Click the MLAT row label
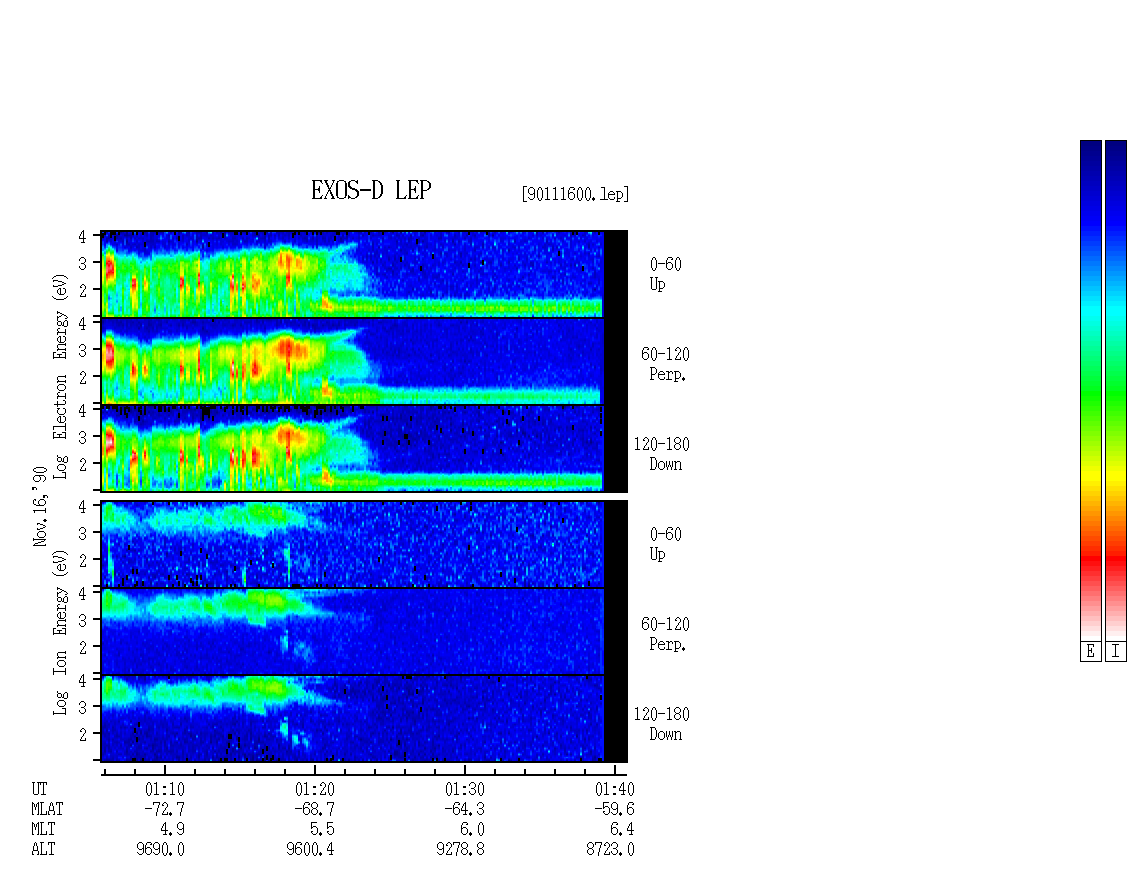The image size is (1130, 875). (x=48, y=809)
